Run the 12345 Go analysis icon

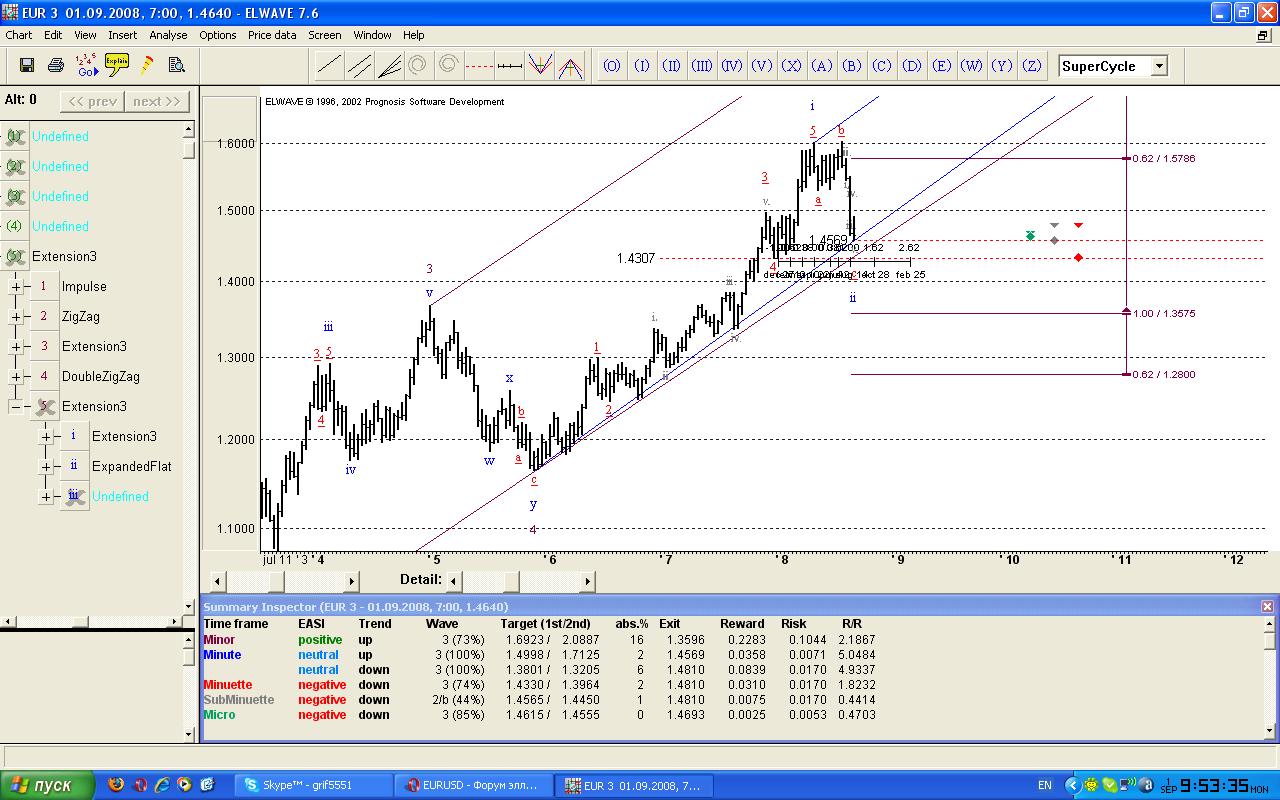(x=87, y=66)
